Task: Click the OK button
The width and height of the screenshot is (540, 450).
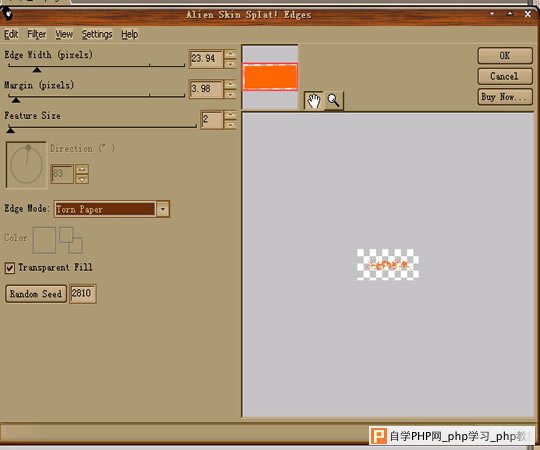Action: [505, 56]
